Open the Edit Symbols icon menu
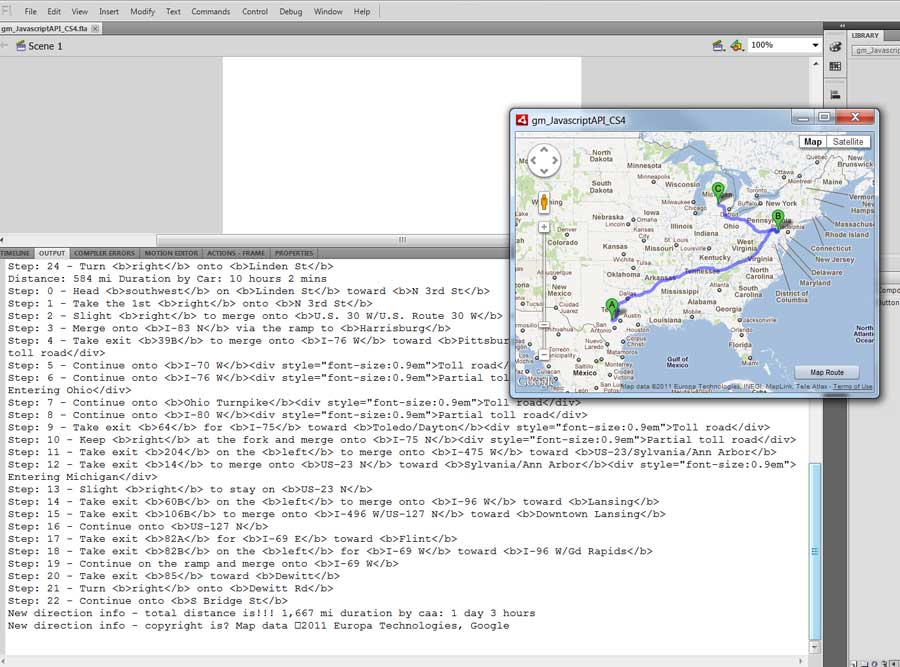 [x=736, y=45]
